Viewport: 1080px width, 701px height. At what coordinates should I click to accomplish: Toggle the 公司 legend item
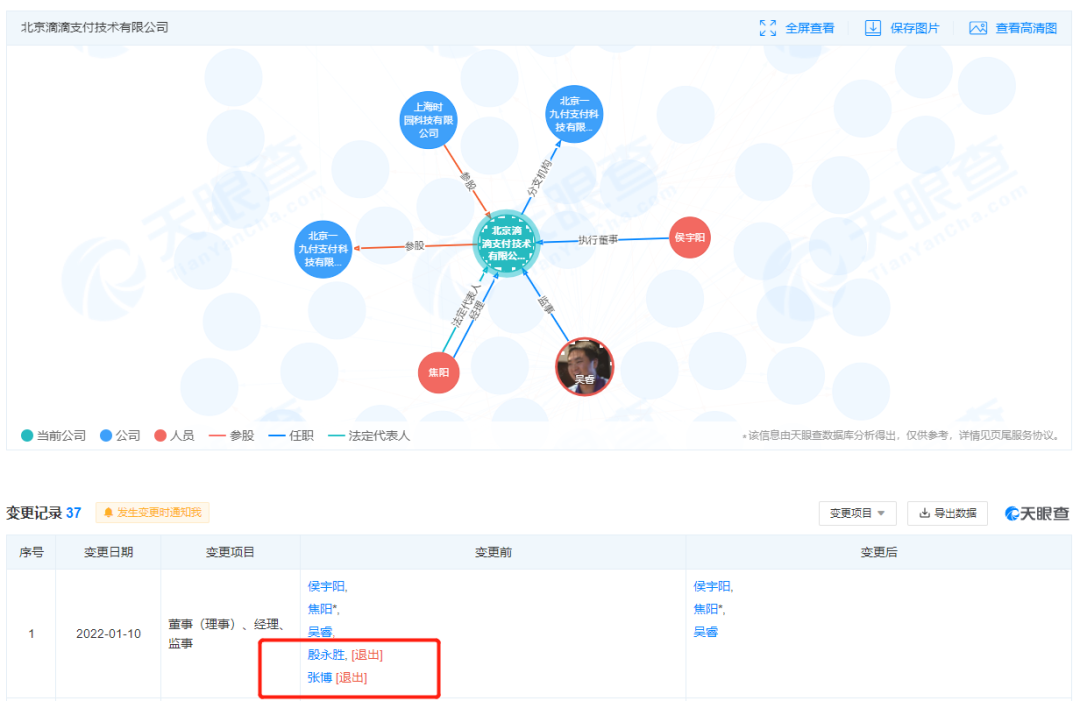pyautogui.click(x=120, y=436)
